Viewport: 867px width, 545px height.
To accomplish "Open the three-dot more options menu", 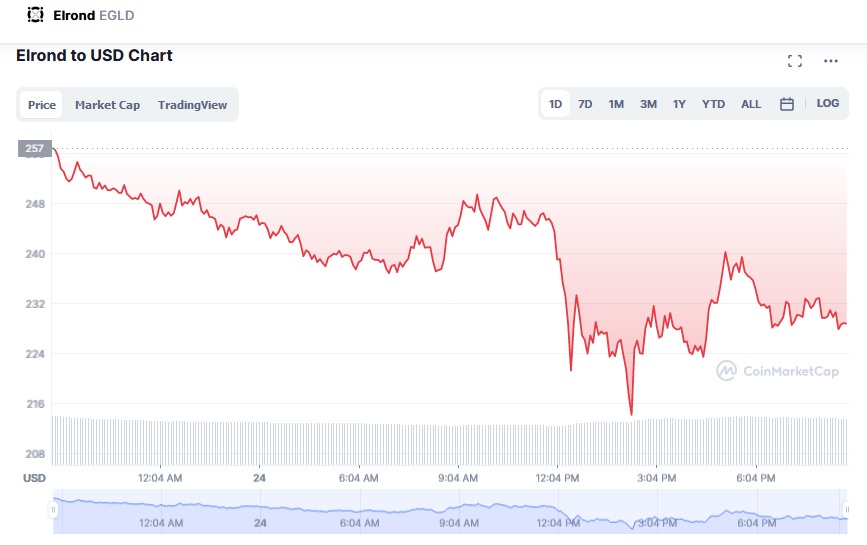I will coord(831,61).
